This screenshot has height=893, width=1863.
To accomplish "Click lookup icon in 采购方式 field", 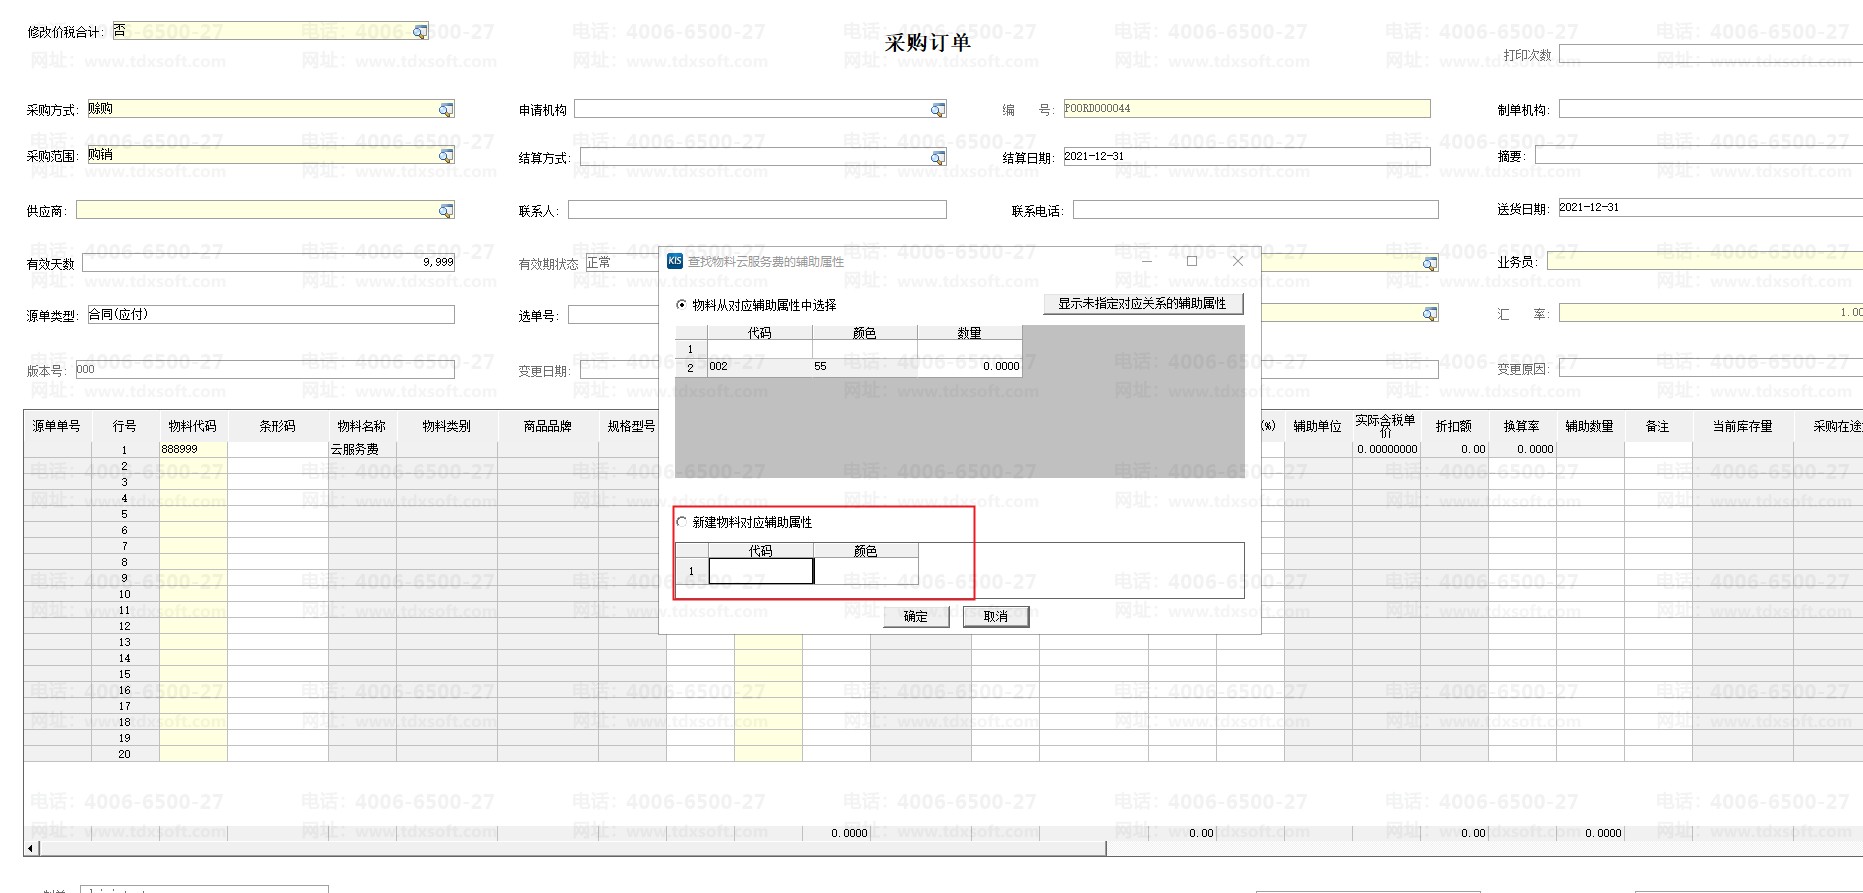I will coord(446,109).
